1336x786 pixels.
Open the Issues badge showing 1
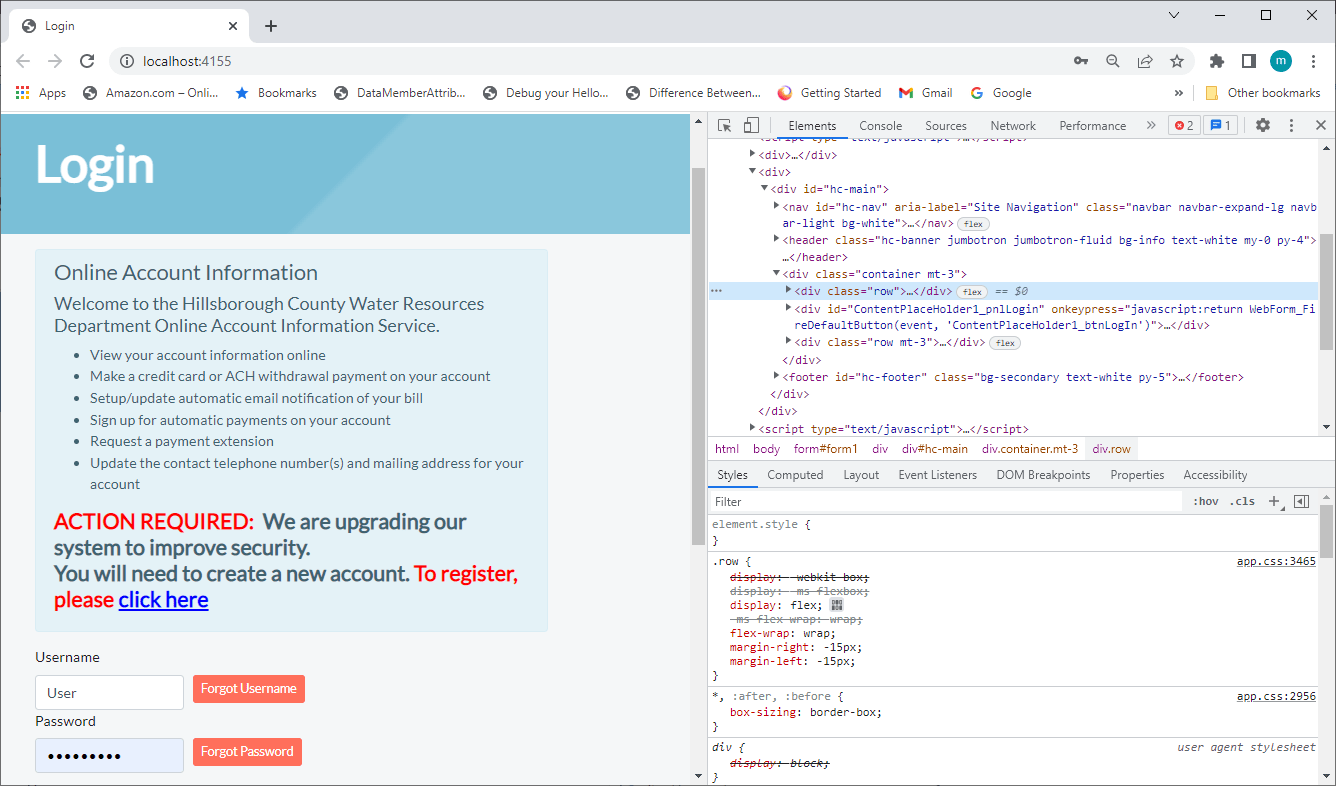click(x=1221, y=125)
